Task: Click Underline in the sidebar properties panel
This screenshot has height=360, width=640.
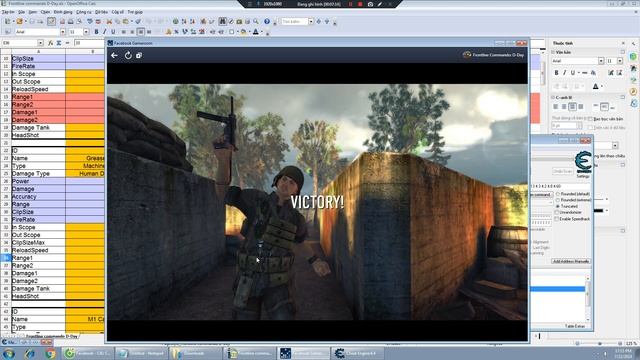Action: tap(573, 73)
